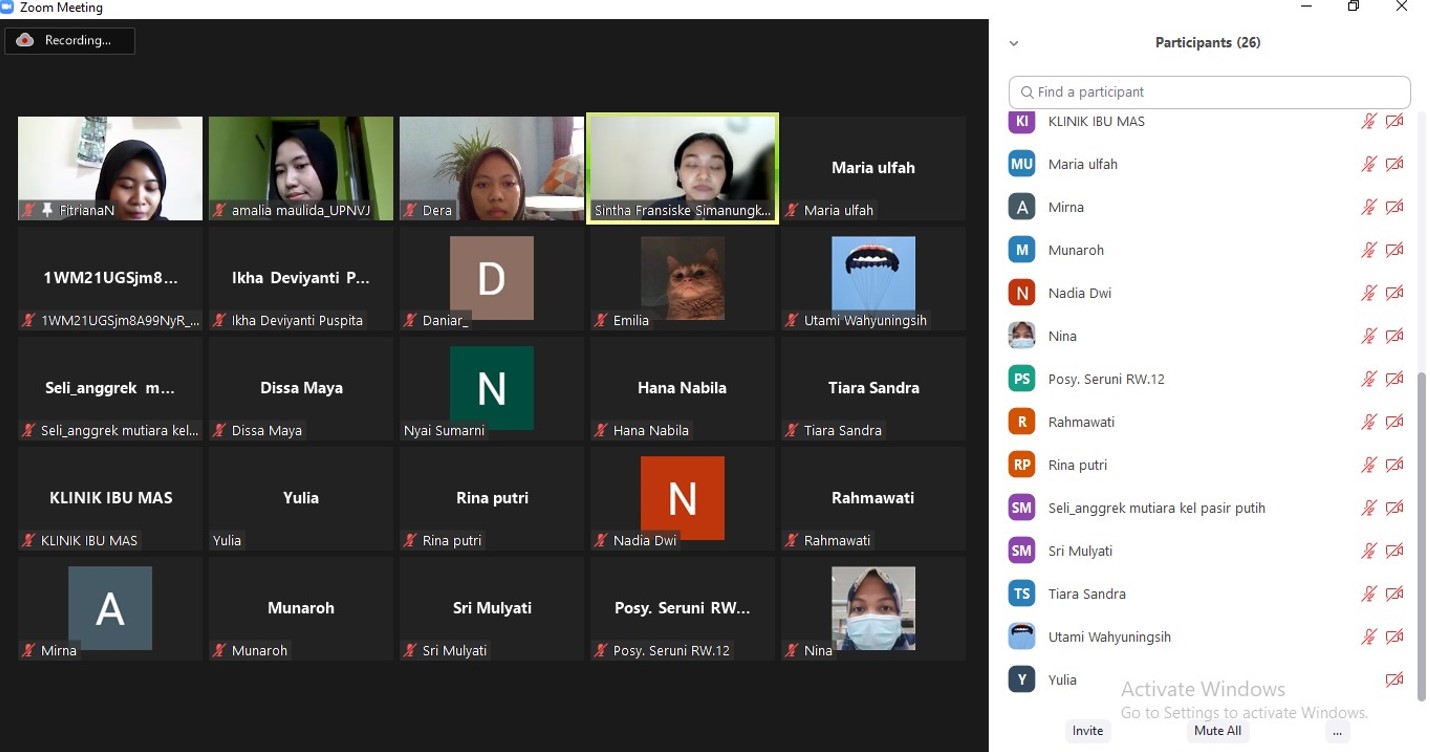
Task: Click the camera-off icon next to Yulia
Action: [x=1394, y=680]
